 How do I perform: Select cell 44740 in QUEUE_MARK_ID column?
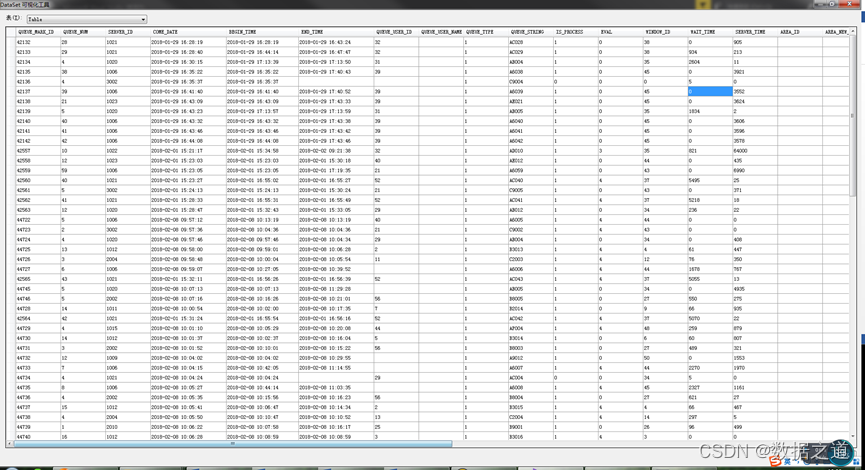[38, 437]
